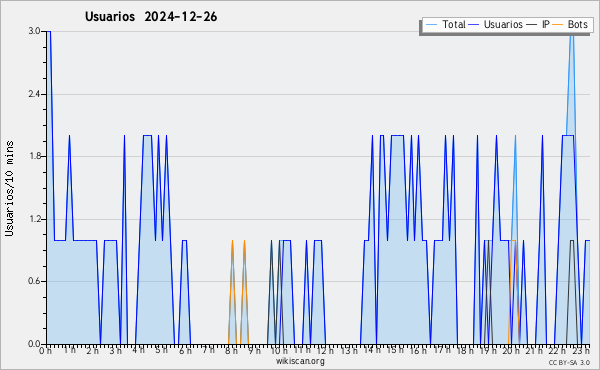Click the y-axis label 'Usuarios/10 mins'
Viewport: 600px width, 370px height.
tap(9, 189)
